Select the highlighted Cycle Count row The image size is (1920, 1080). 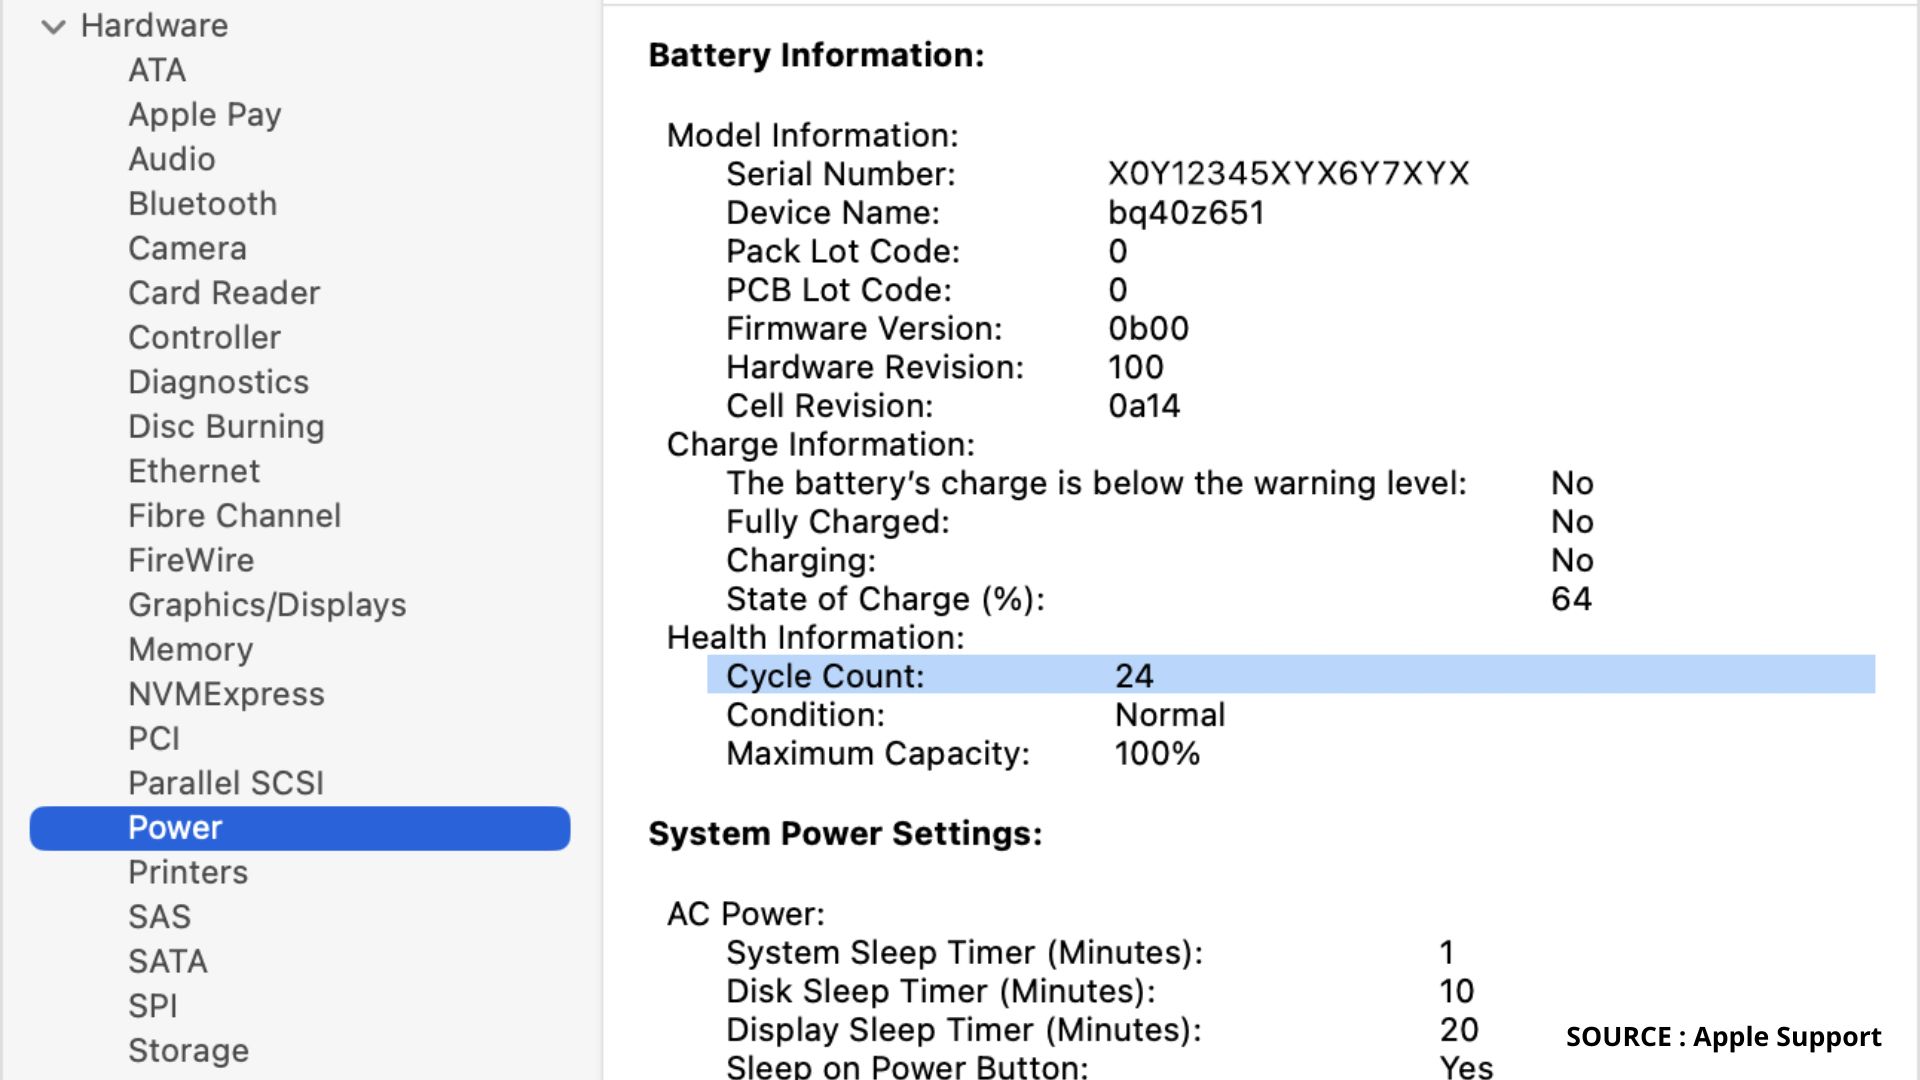pos(1290,675)
